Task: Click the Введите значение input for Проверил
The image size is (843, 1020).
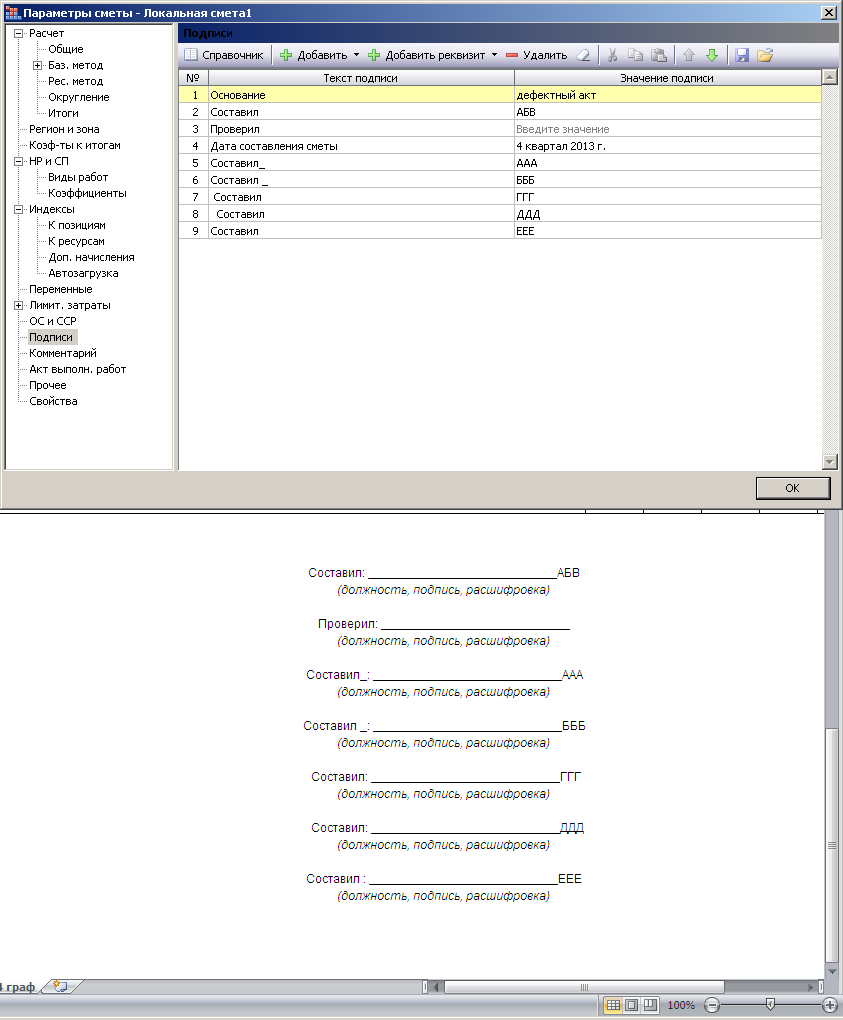Action: pos(667,129)
